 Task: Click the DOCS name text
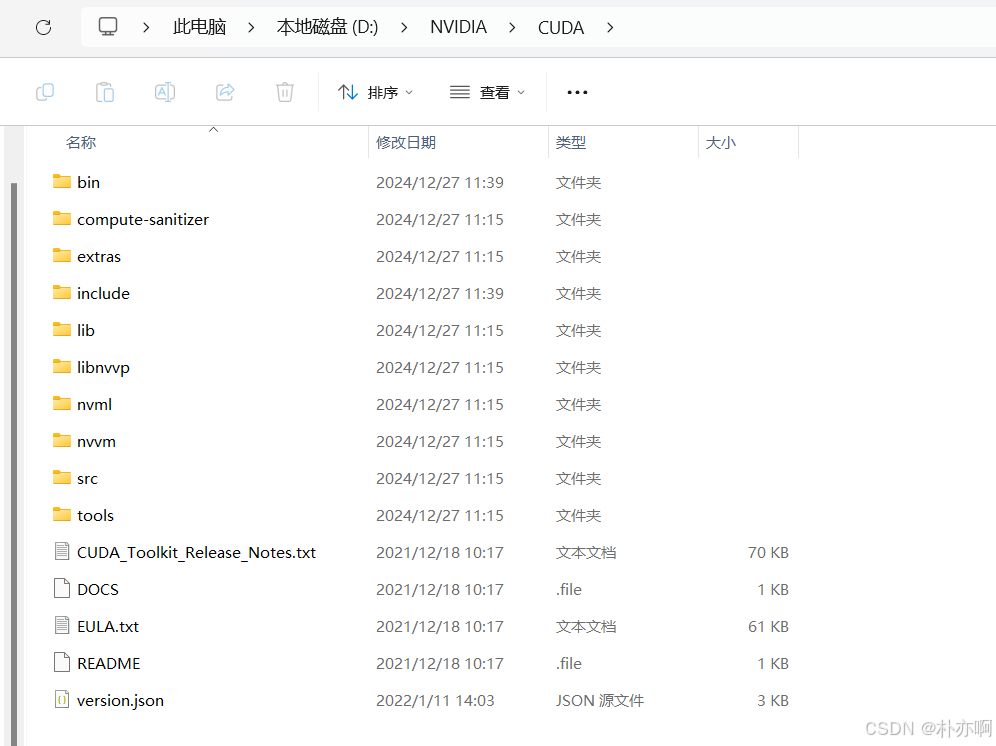tap(98, 590)
